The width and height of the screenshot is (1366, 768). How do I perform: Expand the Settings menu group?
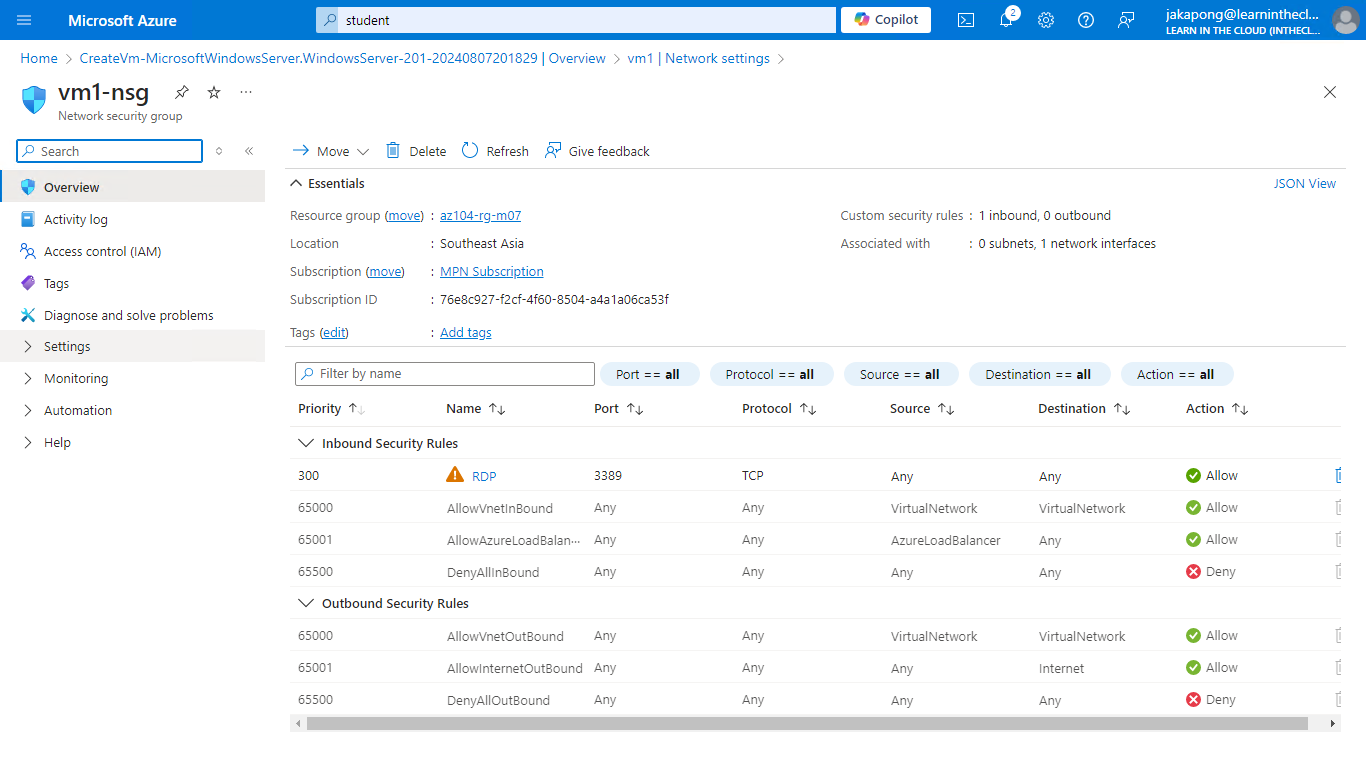point(132,346)
